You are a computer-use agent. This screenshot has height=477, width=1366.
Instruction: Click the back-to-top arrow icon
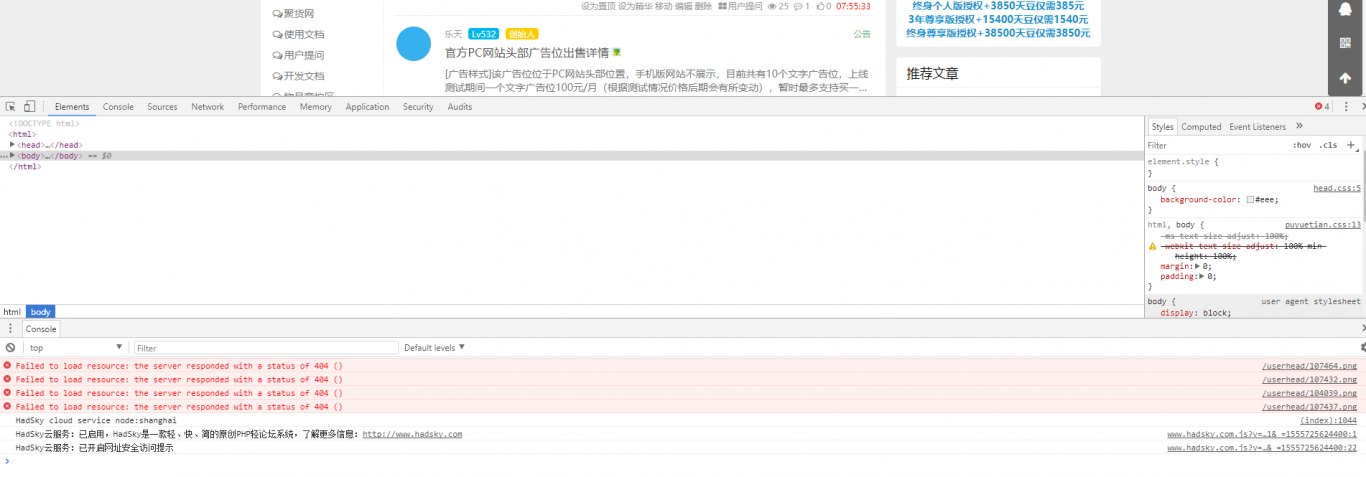point(1345,77)
